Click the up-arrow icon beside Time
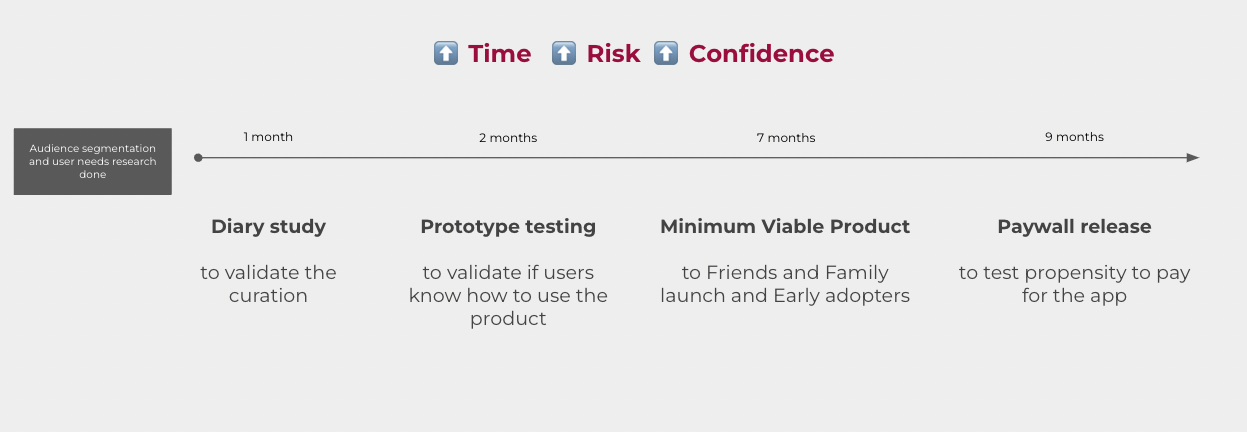The height and width of the screenshot is (432, 1247). point(446,54)
